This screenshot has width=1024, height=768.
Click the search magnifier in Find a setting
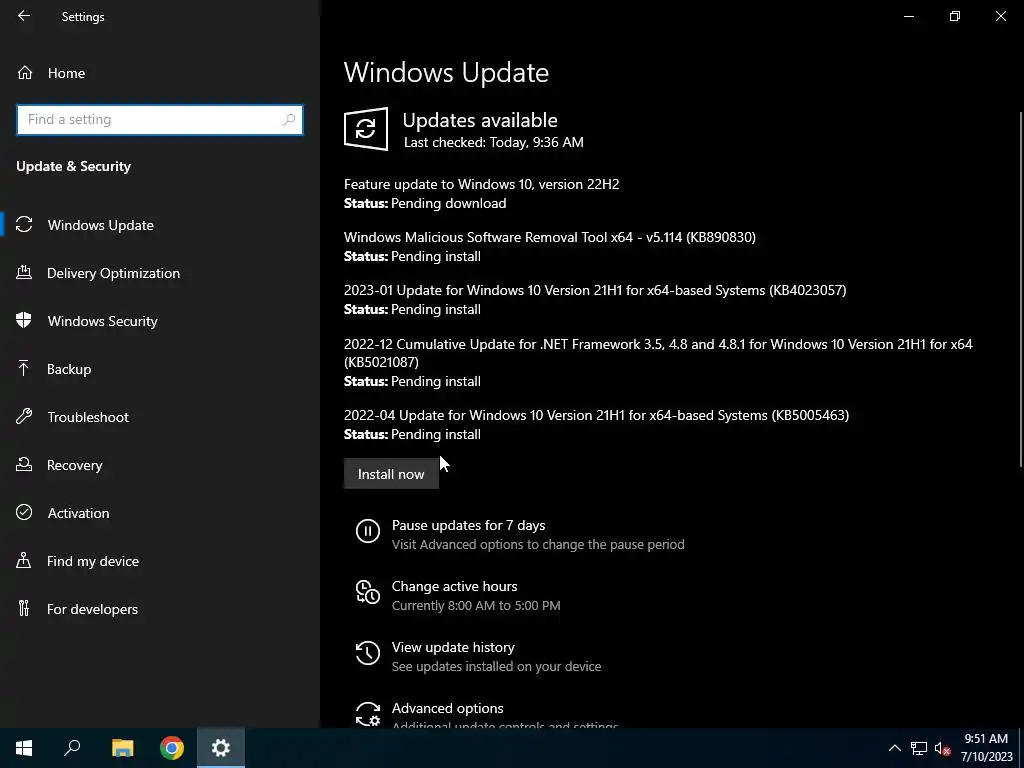coord(289,120)
